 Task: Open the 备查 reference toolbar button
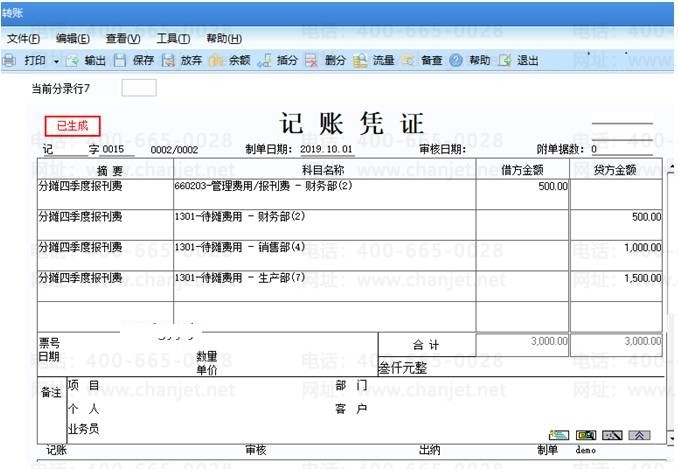click(x=422, y=61)
